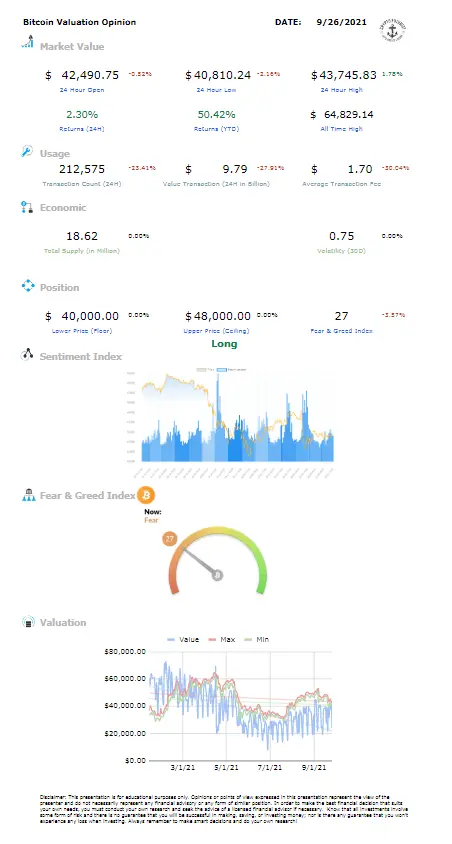
Task: Click the Total Supply value 18.62
Action: (x=82, y=236)
